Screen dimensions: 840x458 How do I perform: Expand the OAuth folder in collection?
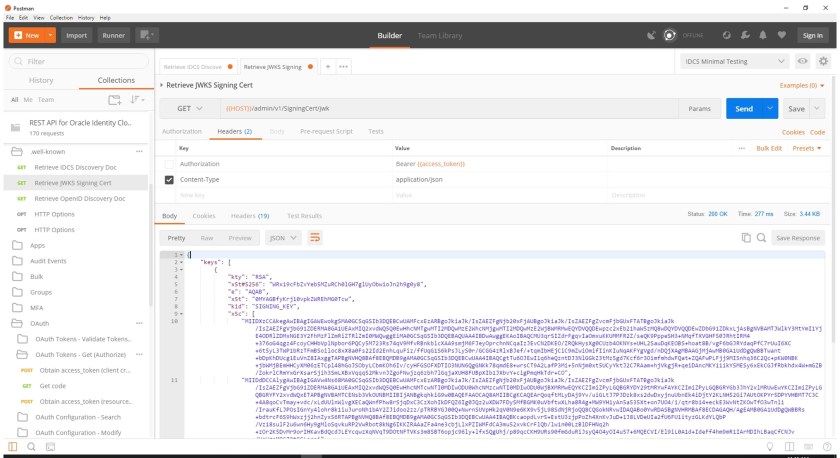click(x=40, y=323)
